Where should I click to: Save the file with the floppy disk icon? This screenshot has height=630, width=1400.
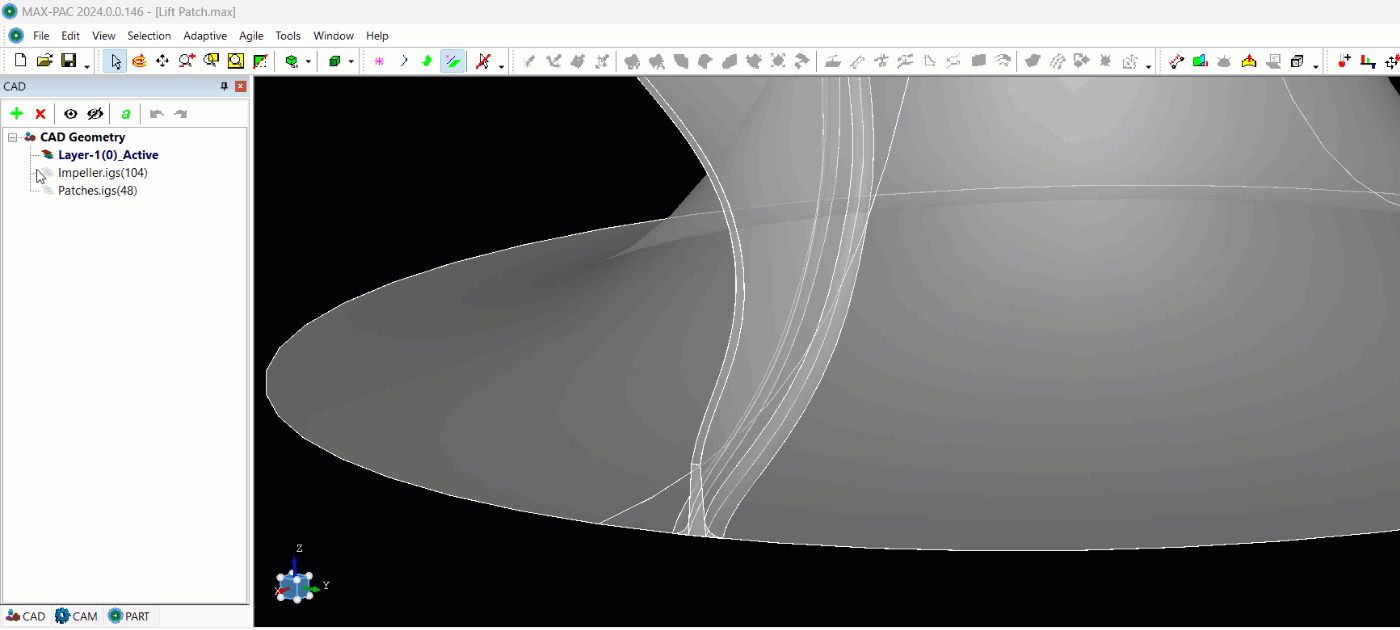click(69, 61)
